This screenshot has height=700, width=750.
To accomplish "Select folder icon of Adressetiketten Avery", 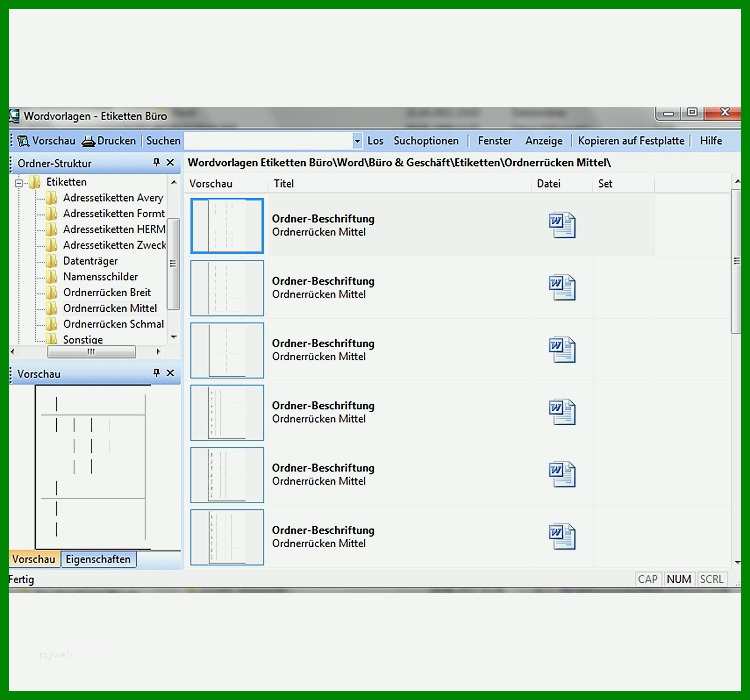I will (51, 198).
